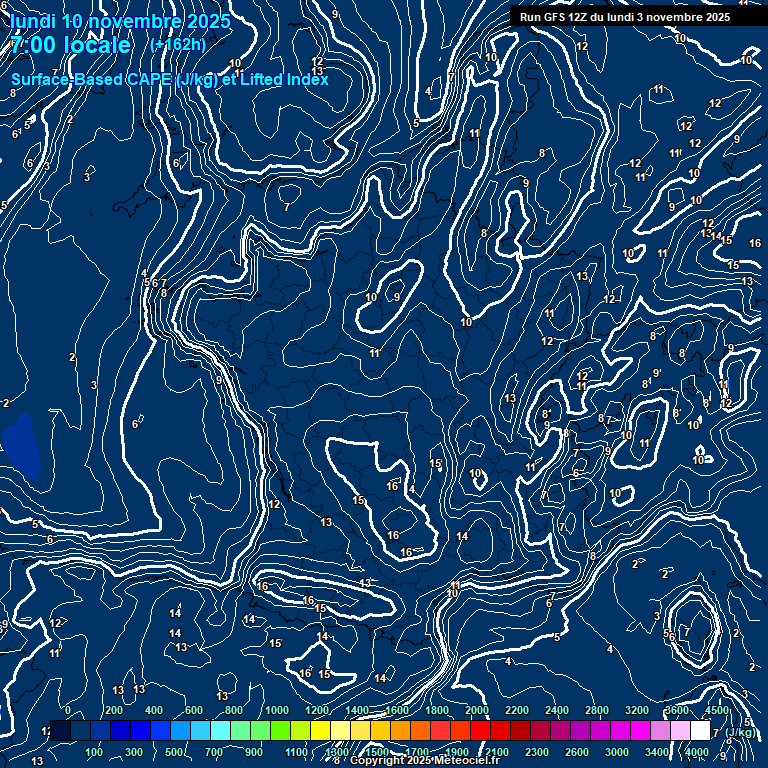
Task: Click the '100' legend value
Action: click(x=94, y=752)
